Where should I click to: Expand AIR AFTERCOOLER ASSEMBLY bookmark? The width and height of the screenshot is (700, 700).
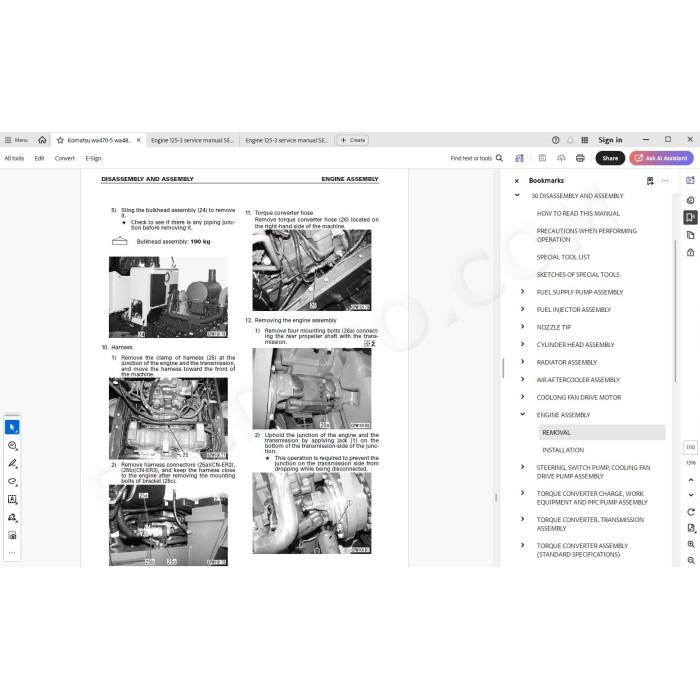[522, 379]
